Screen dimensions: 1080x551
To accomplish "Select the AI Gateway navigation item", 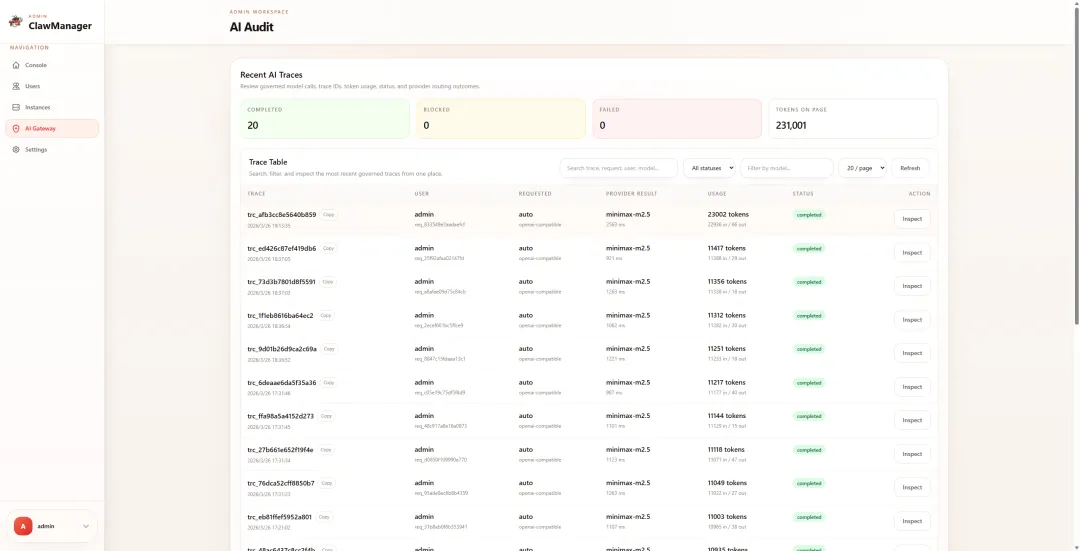I will pos(52,128).
